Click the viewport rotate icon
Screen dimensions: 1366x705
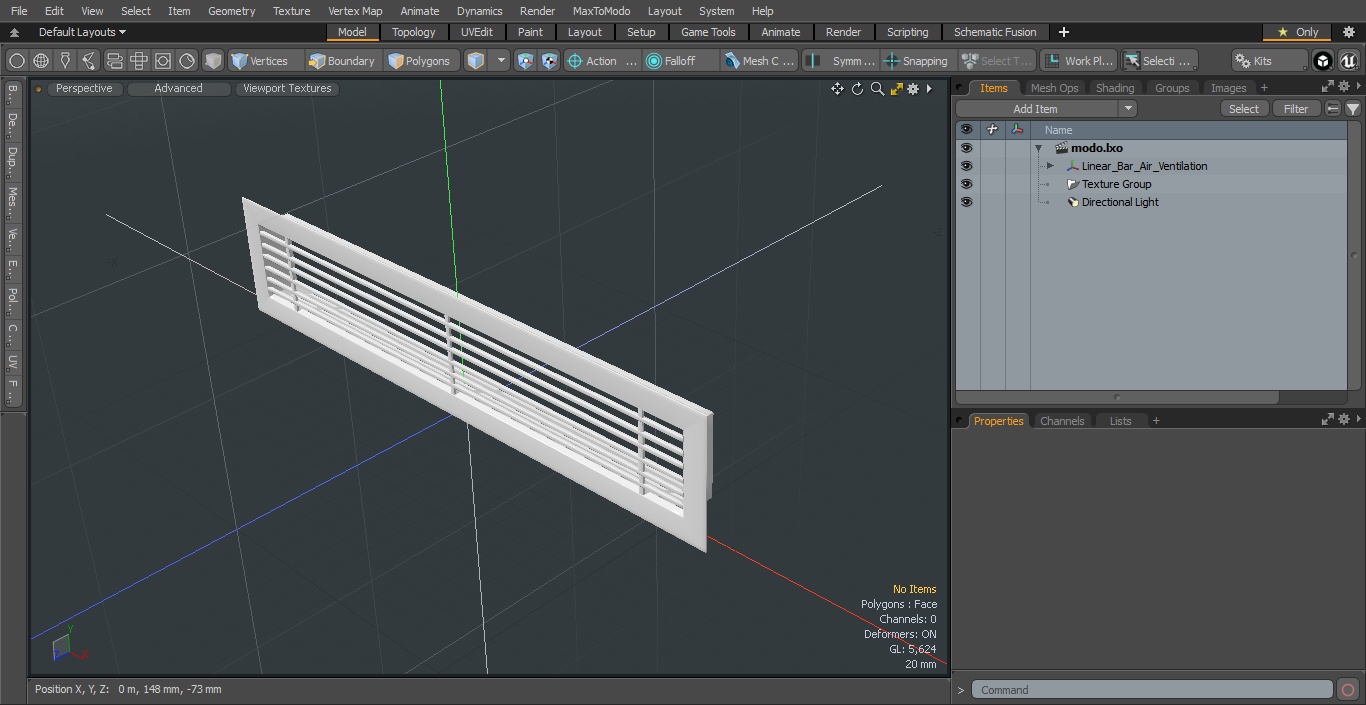[x=857, y=89]
